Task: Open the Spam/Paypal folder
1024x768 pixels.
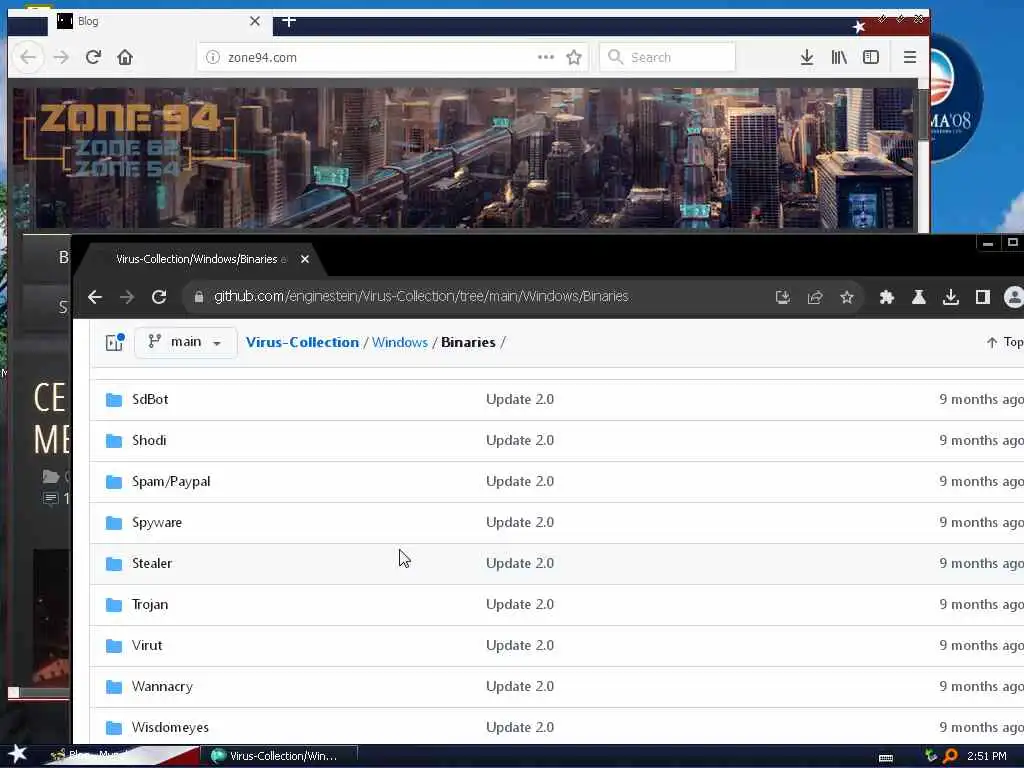Action: (x=171, y=481)
